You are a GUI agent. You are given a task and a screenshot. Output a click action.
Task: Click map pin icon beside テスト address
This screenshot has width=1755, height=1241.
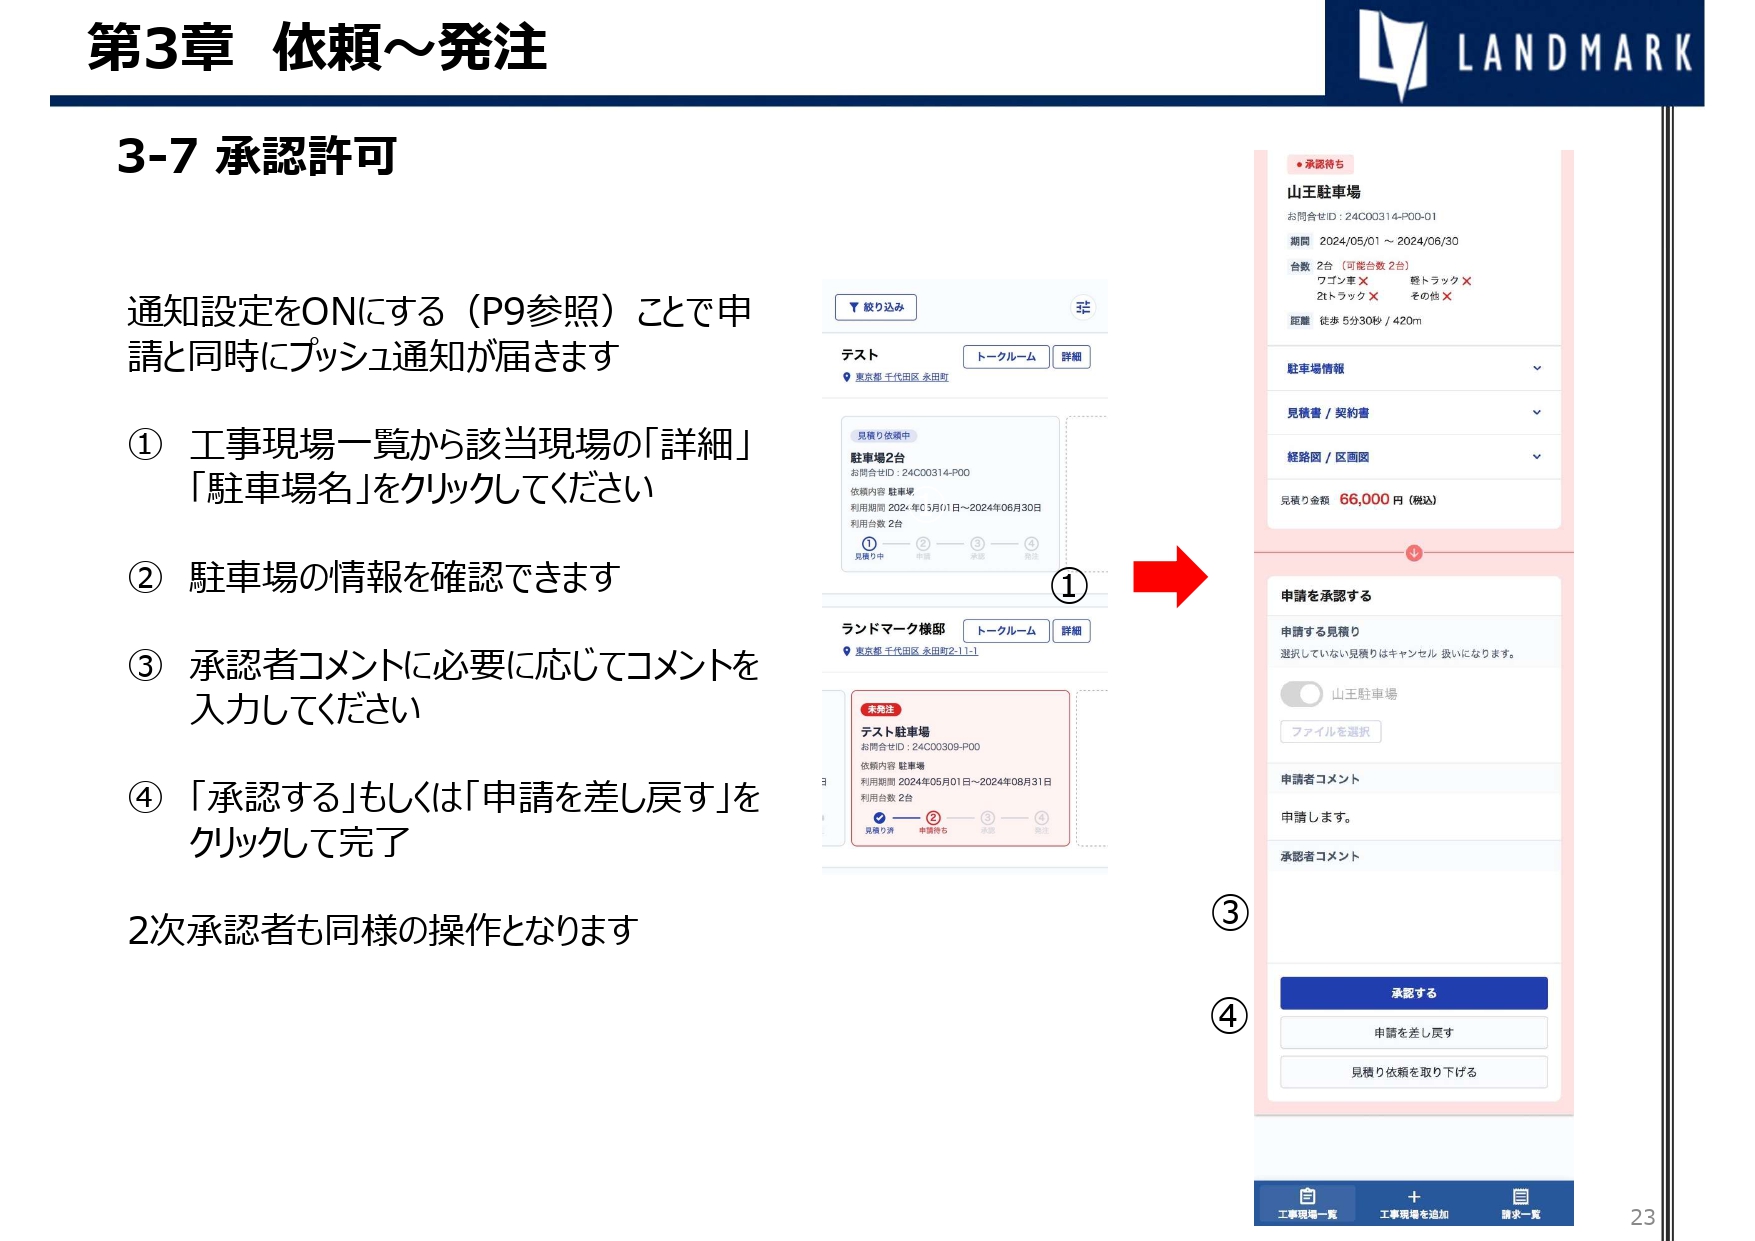(847, 377)
